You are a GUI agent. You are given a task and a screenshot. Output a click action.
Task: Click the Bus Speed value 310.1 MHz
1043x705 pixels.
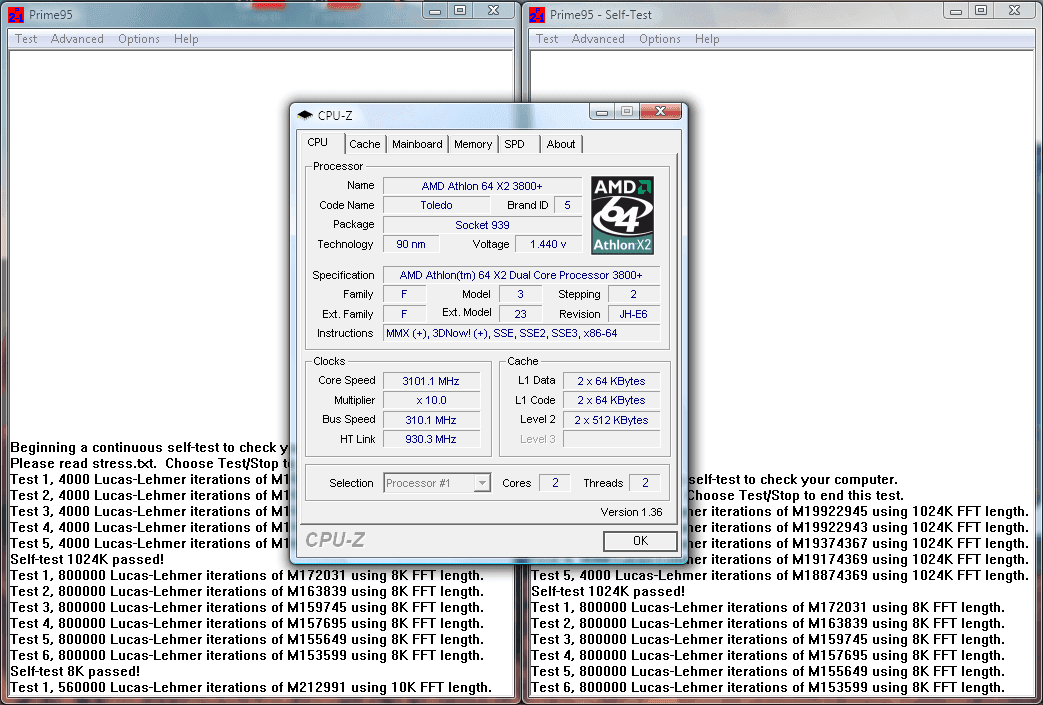[x=431, y=420]
